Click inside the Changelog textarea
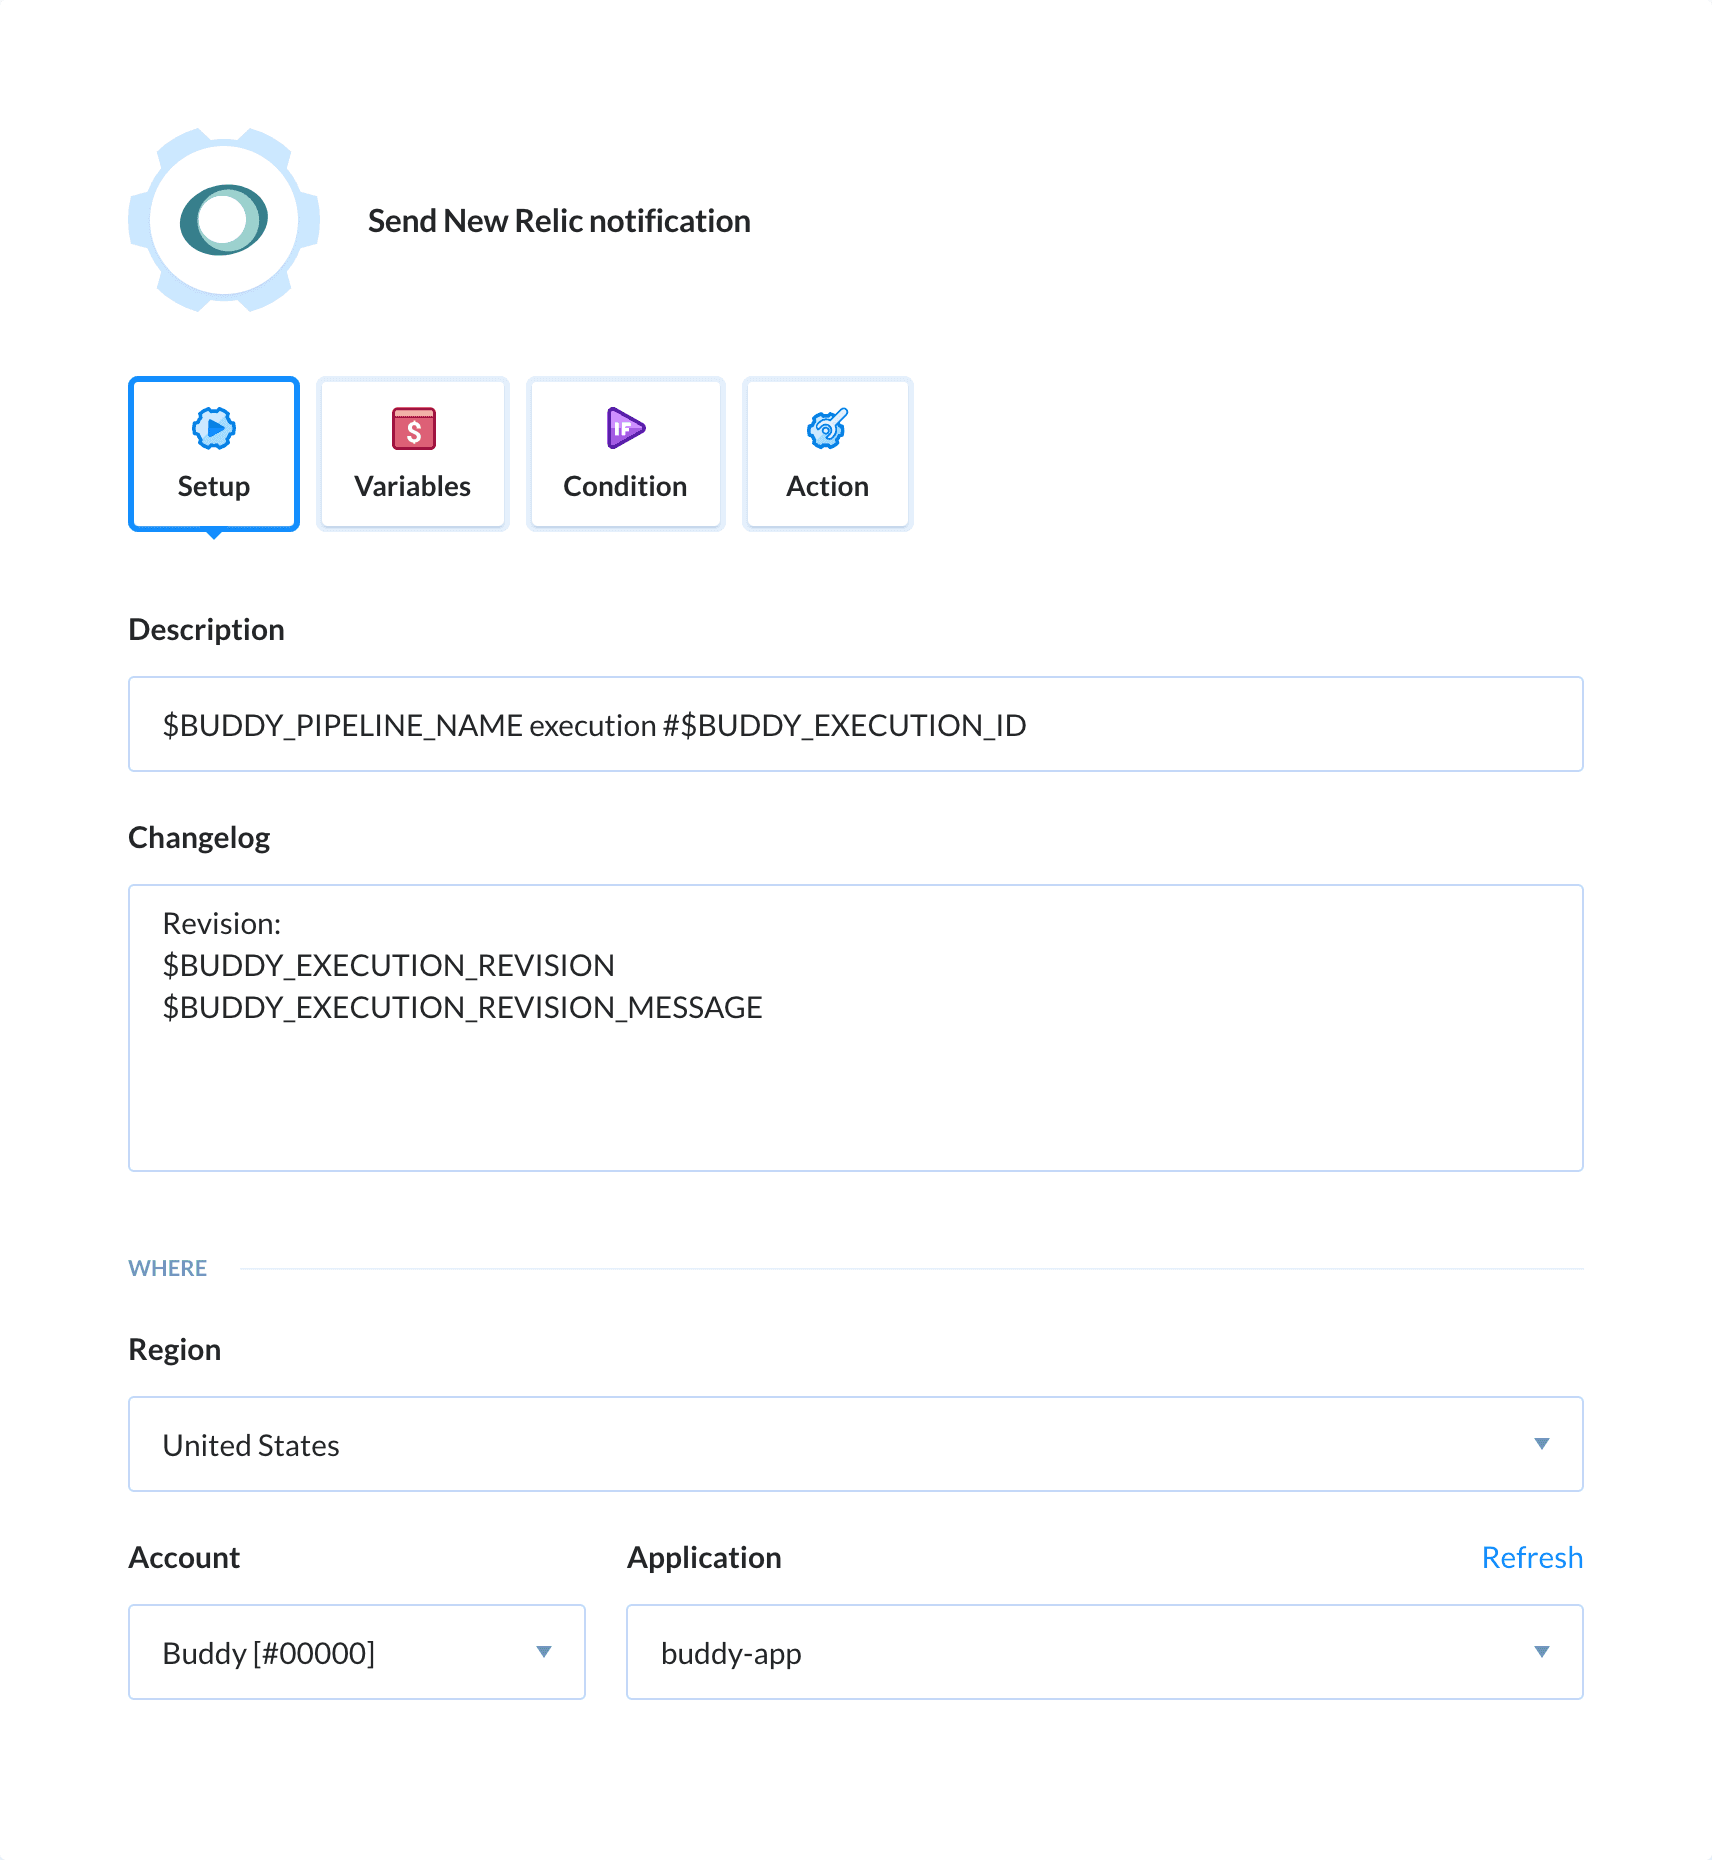This screenshot has width=1712, height=1860. click(x=855, y=1025)
